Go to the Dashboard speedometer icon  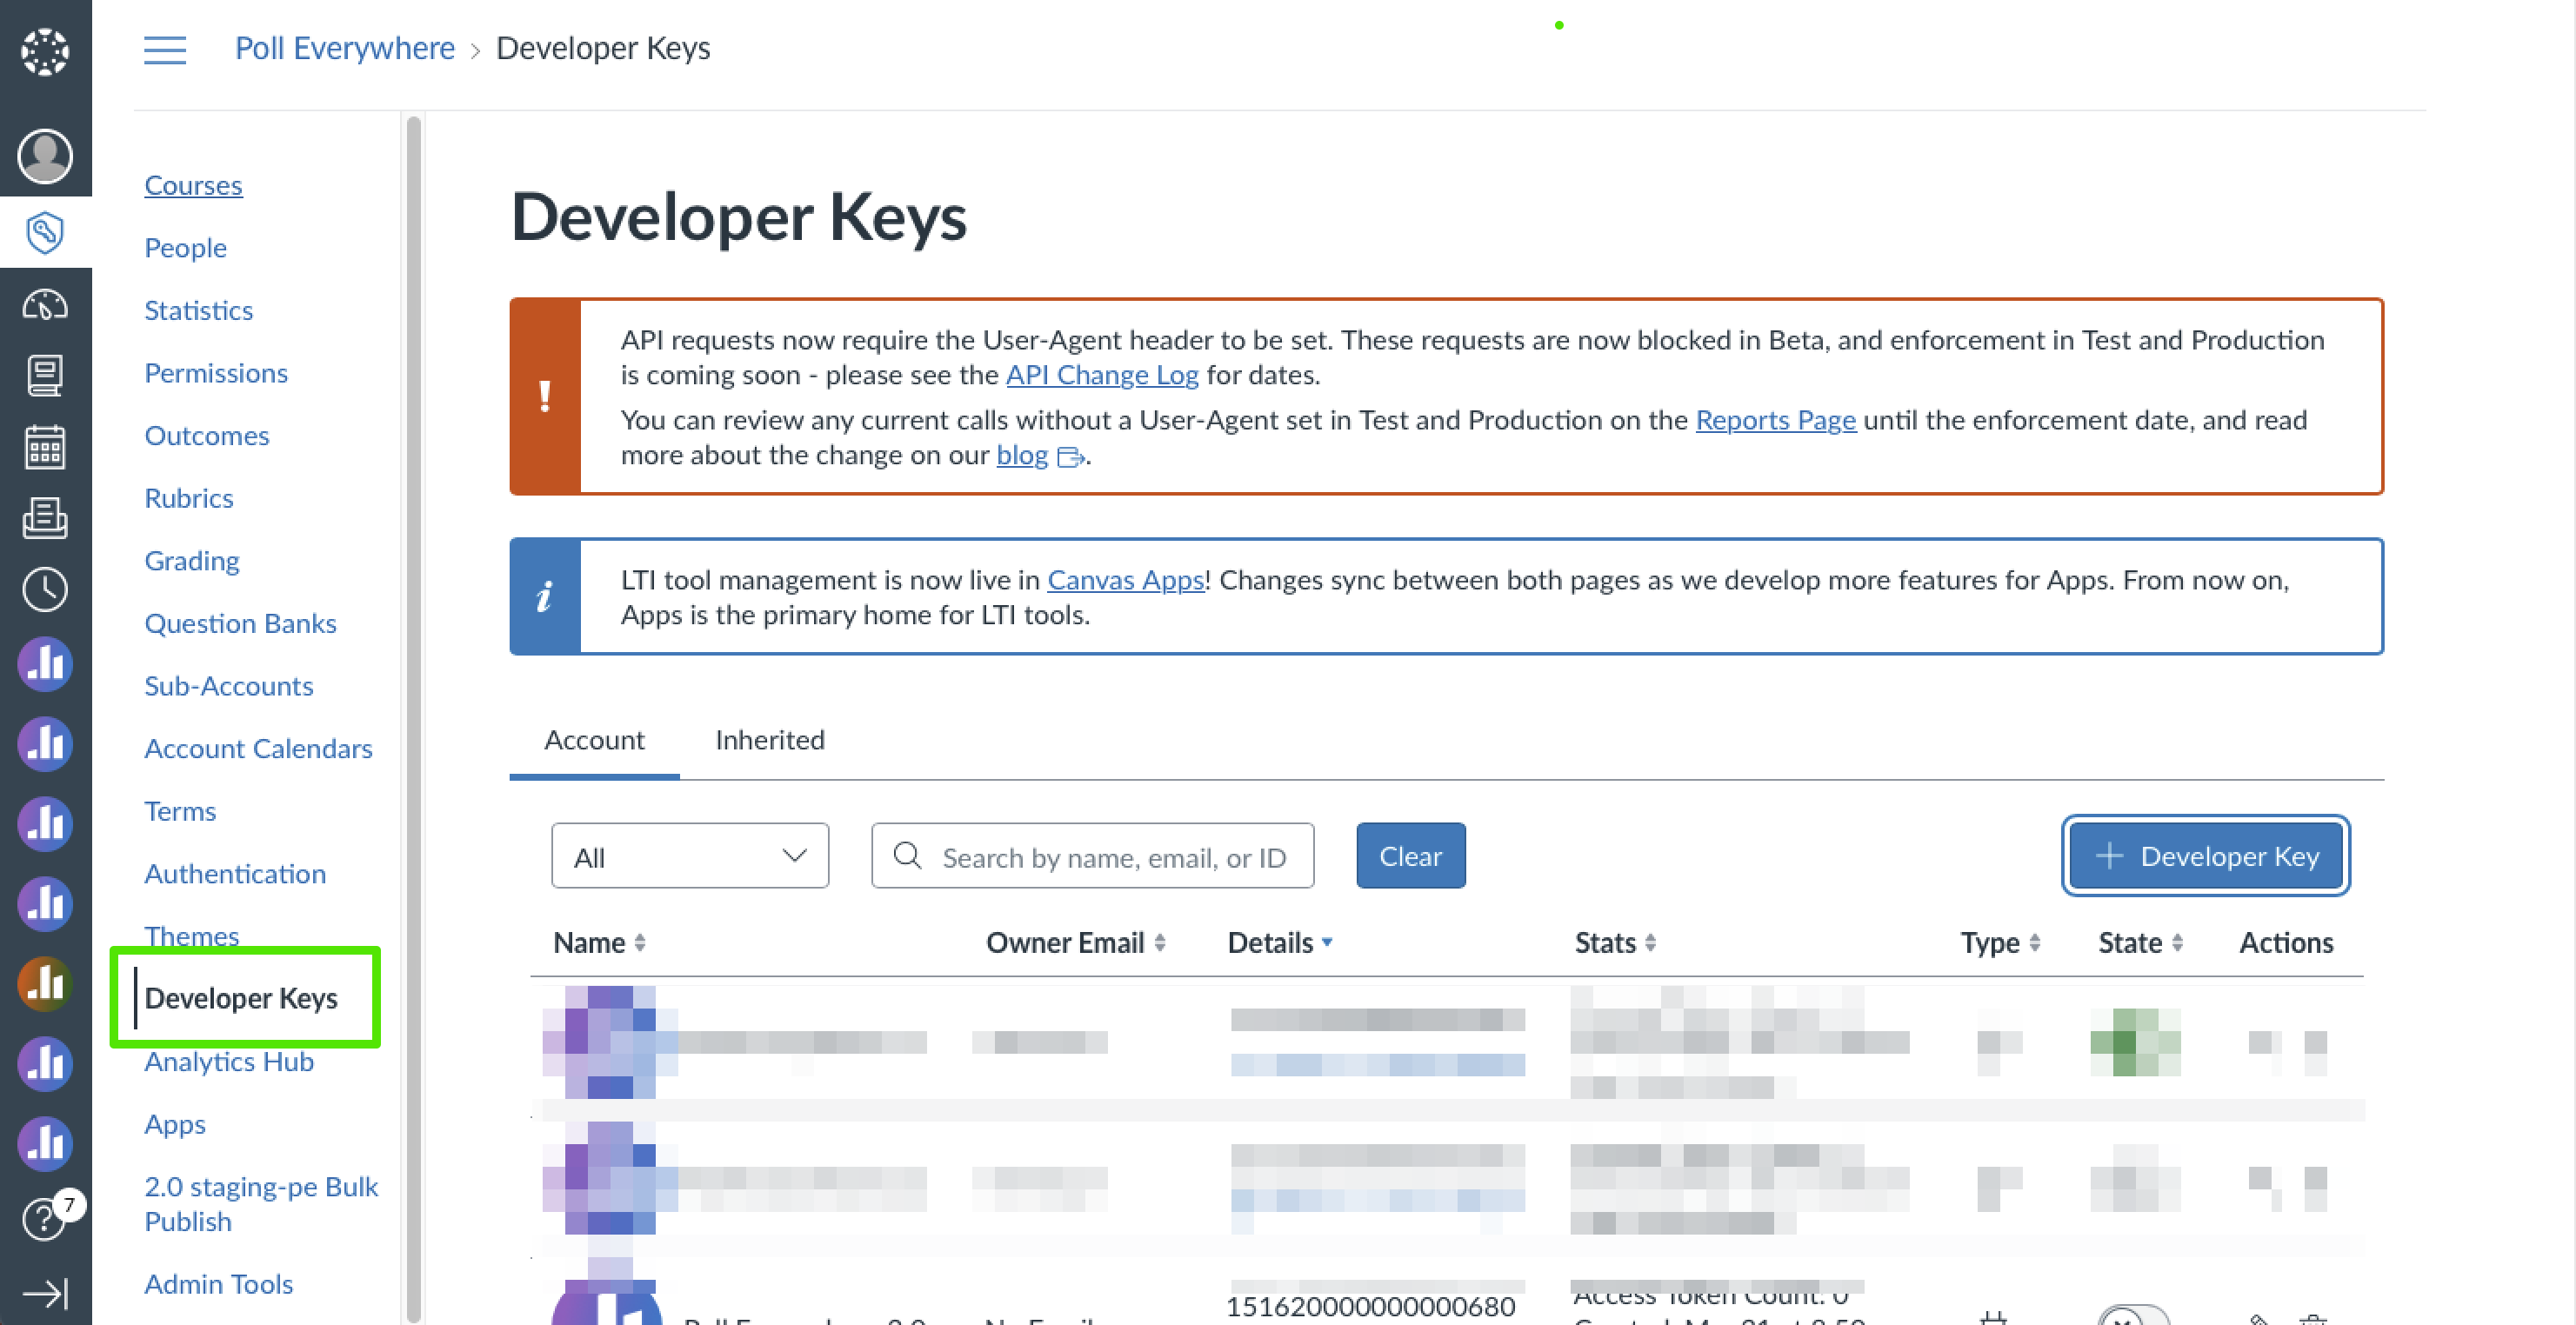click(x=45, y=304)
